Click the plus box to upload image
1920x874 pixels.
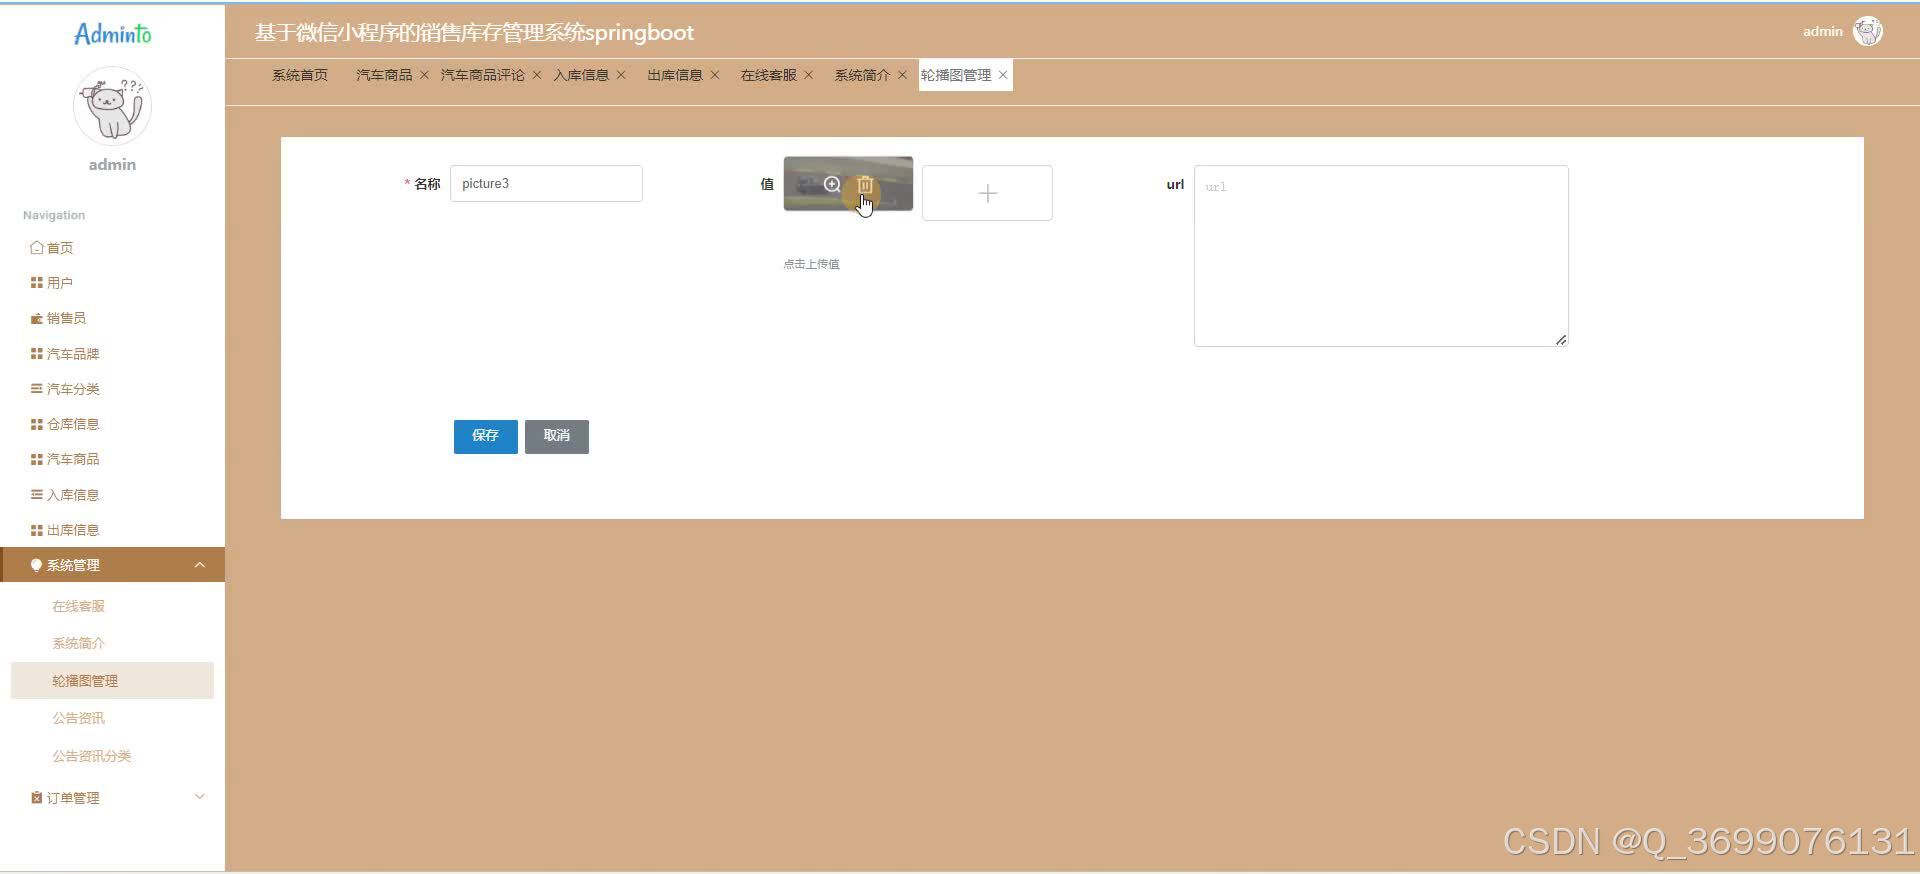[987, 193]
